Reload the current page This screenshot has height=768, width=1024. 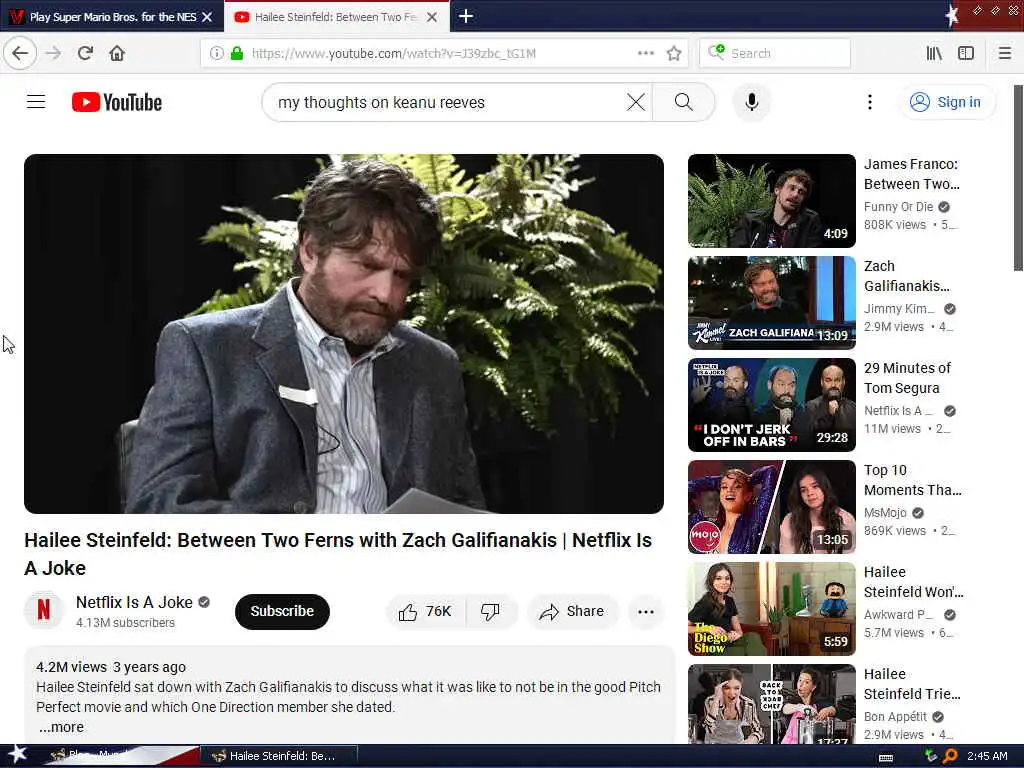[86, 53]
